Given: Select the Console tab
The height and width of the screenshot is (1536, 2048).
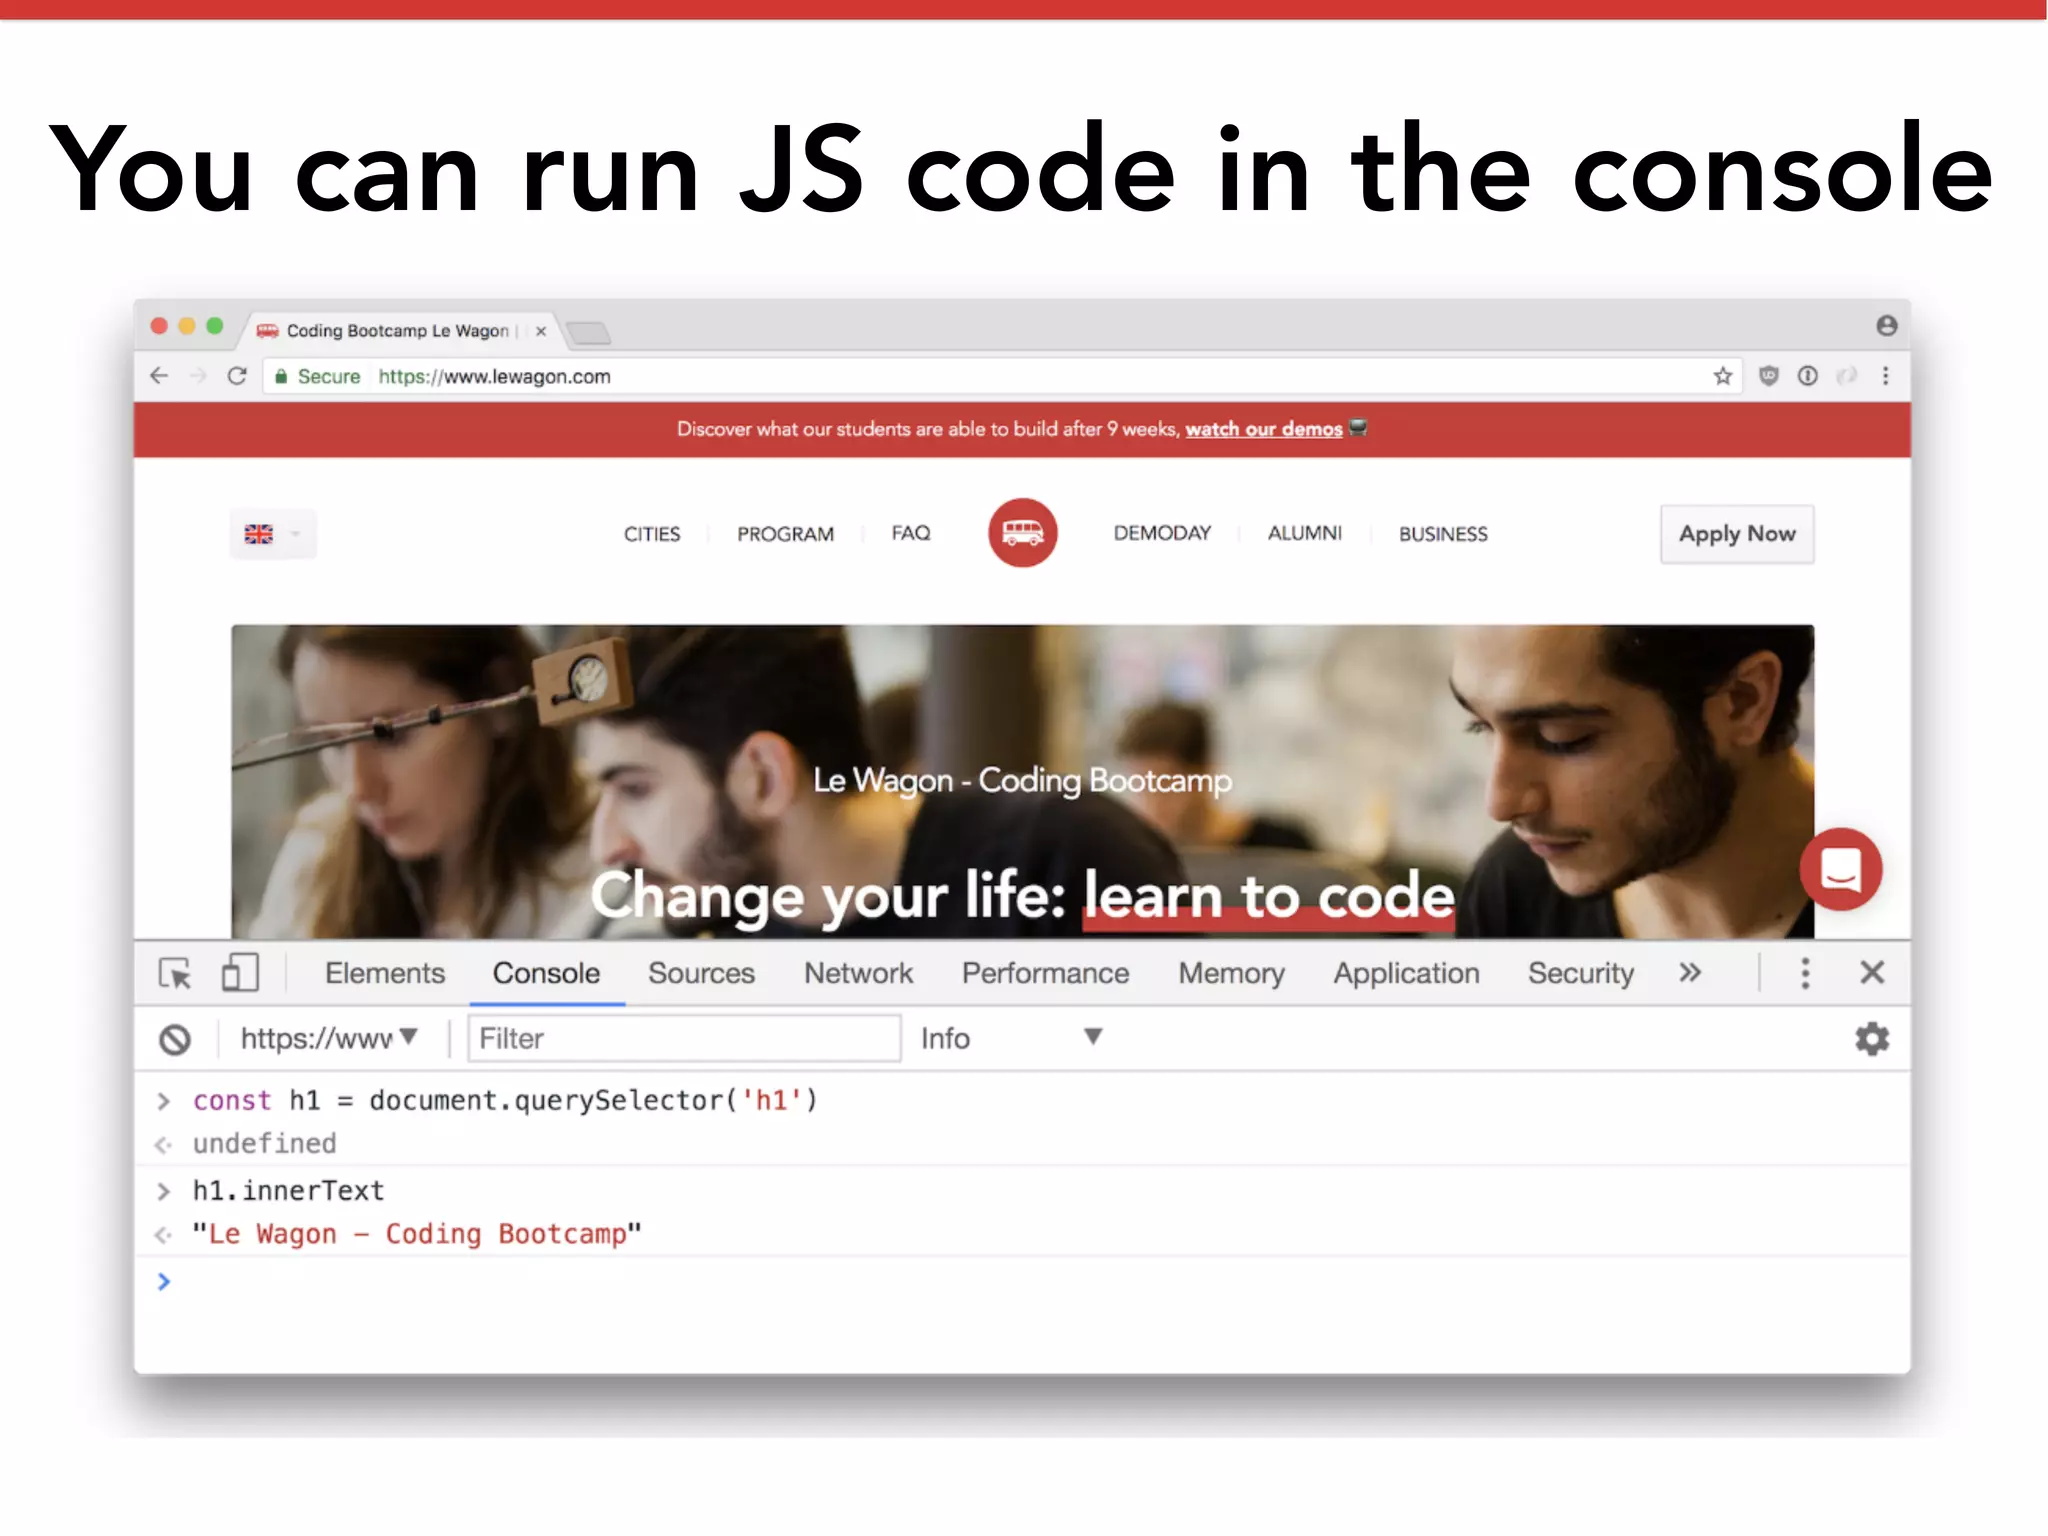Looking at the screenshot, I should 547,973.
